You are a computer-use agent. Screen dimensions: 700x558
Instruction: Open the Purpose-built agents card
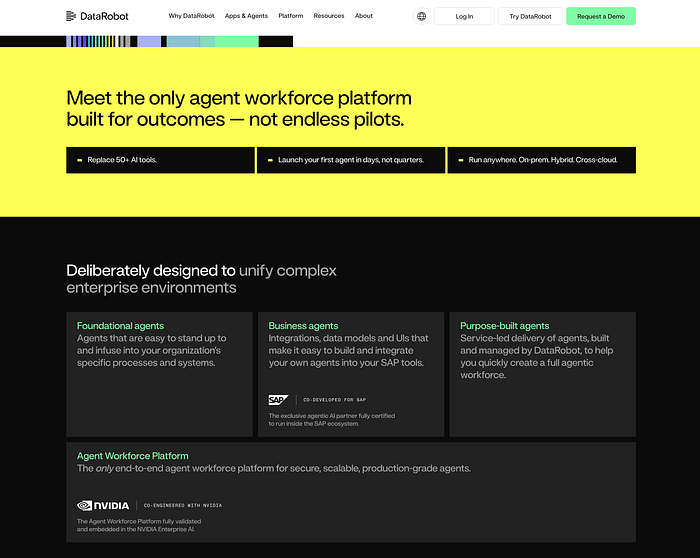[x=543, y=374]
